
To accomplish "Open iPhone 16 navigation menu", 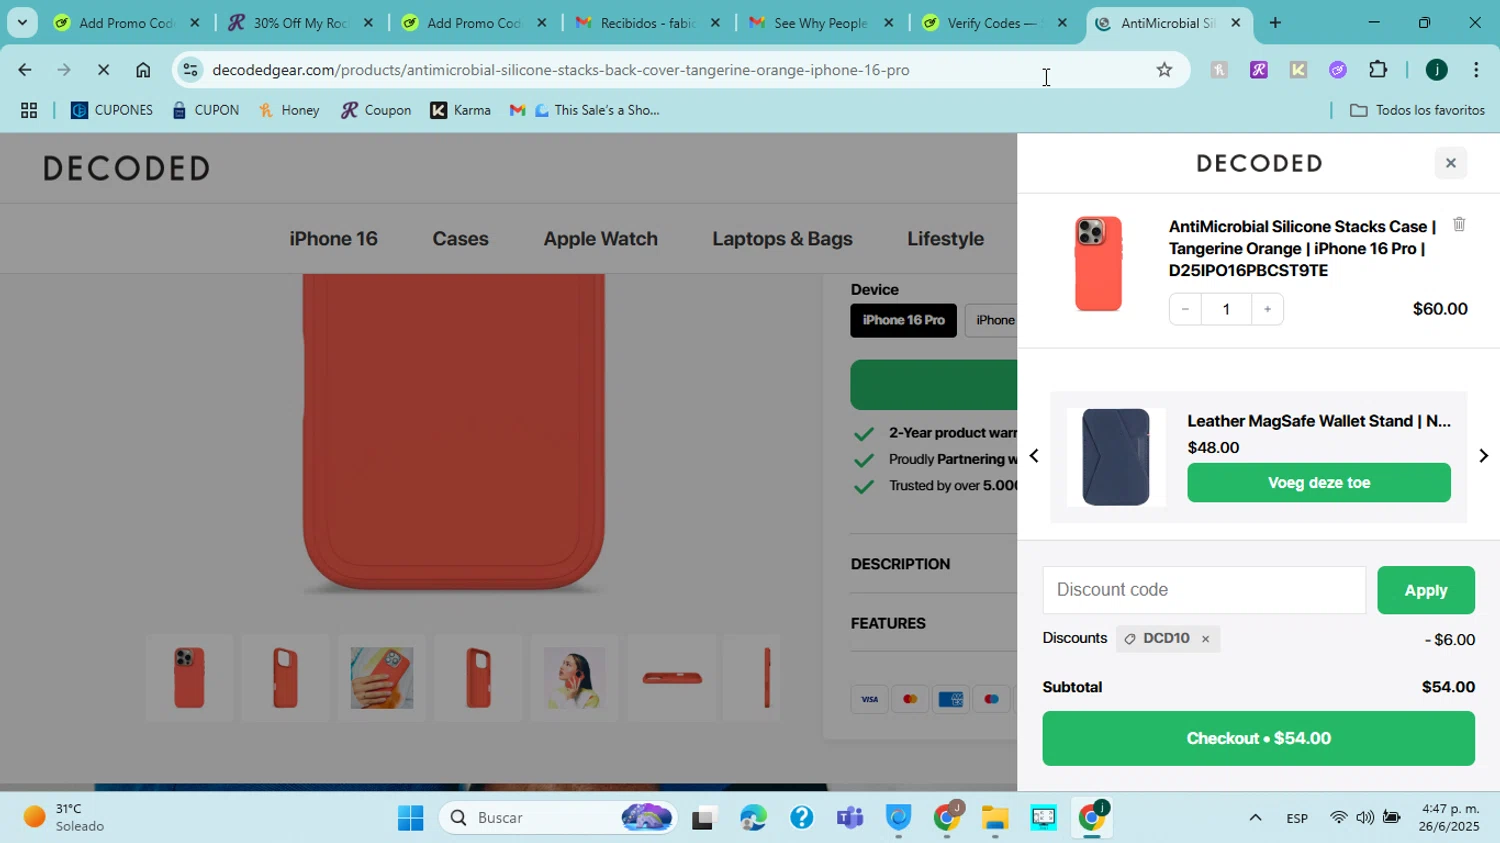I will point(333,239).
